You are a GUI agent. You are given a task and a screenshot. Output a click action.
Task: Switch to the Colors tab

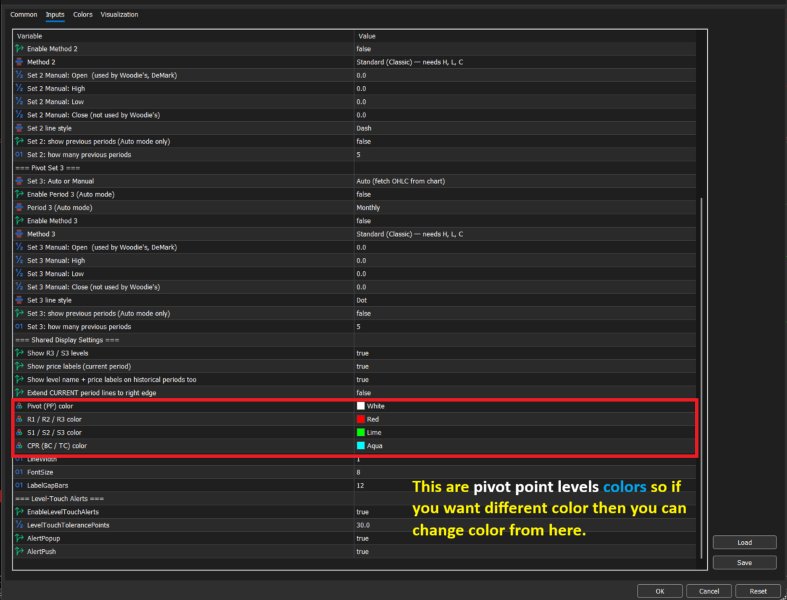tap(83, 15)
